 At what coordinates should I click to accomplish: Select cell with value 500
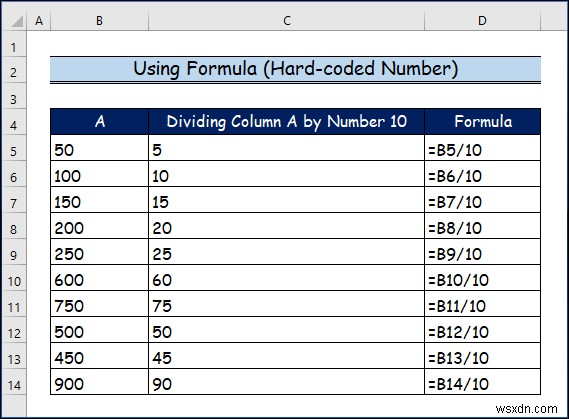point(99,330)
